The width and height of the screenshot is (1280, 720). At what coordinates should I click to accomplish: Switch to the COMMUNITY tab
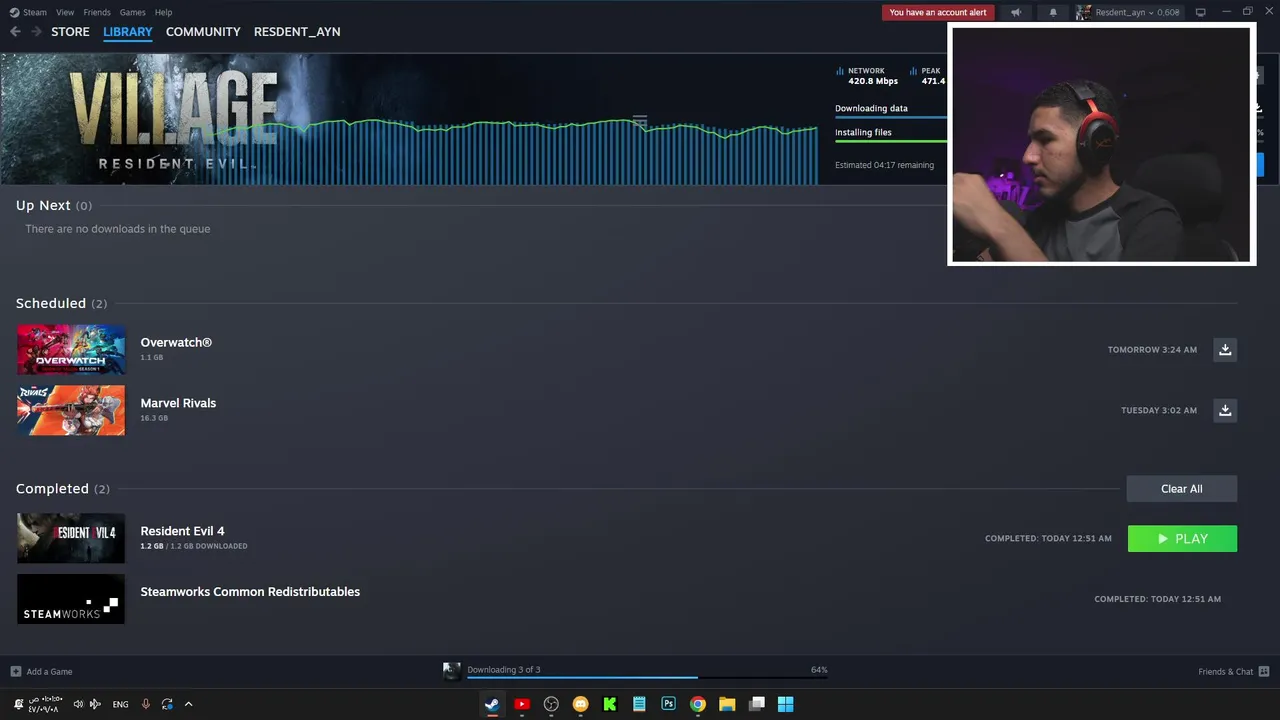click(203, 32)
